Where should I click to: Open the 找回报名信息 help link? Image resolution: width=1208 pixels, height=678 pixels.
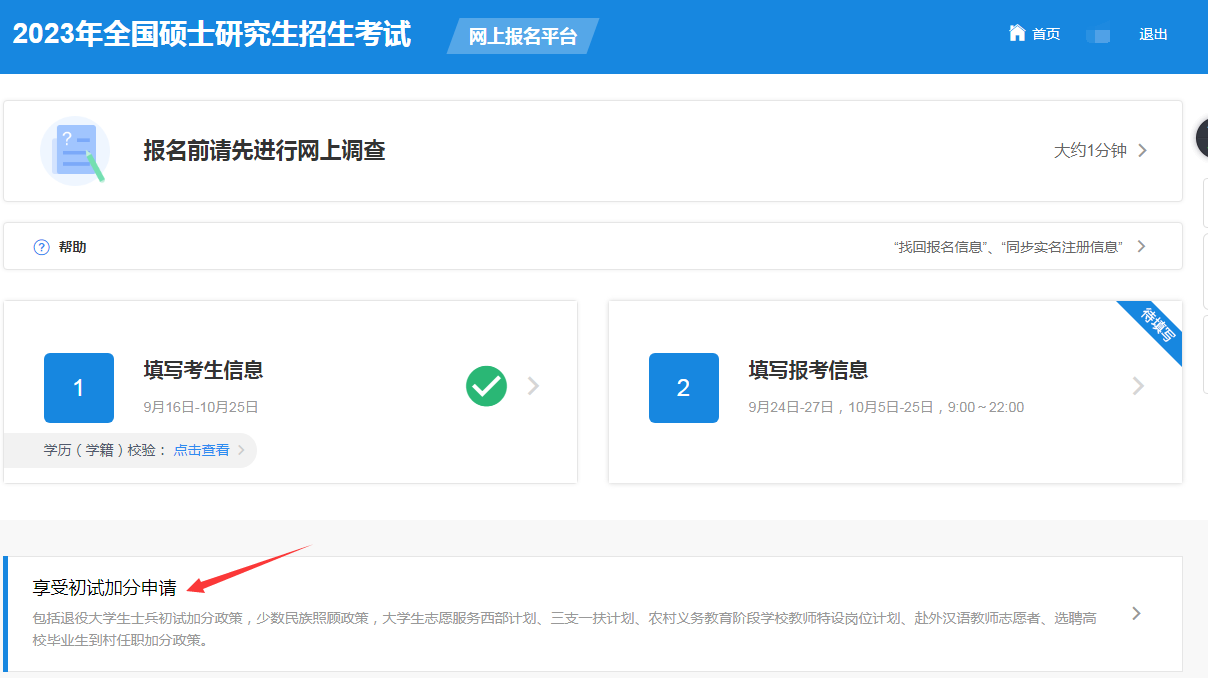[938, 247]
